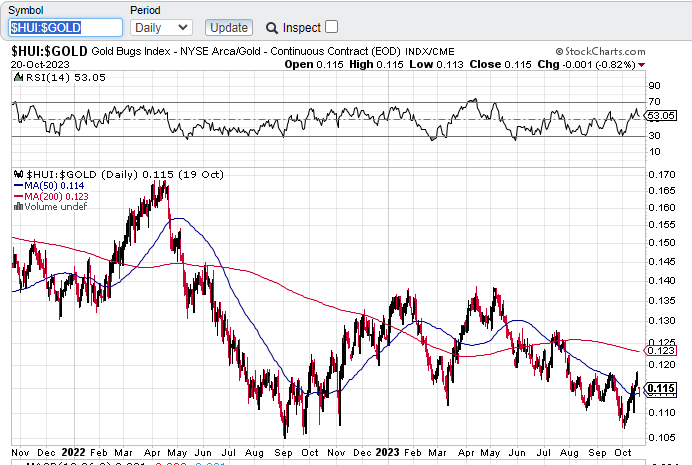Screen dimensions: 692x465
Task: Enable the Inspect checkbox
Action: click(332, 27)
